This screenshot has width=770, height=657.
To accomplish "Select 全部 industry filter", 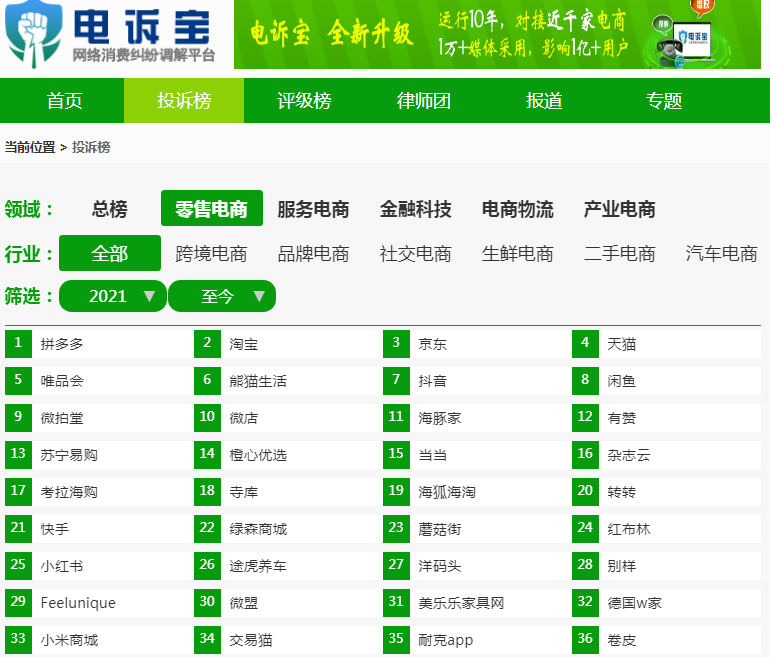I will tap(110, 253).
